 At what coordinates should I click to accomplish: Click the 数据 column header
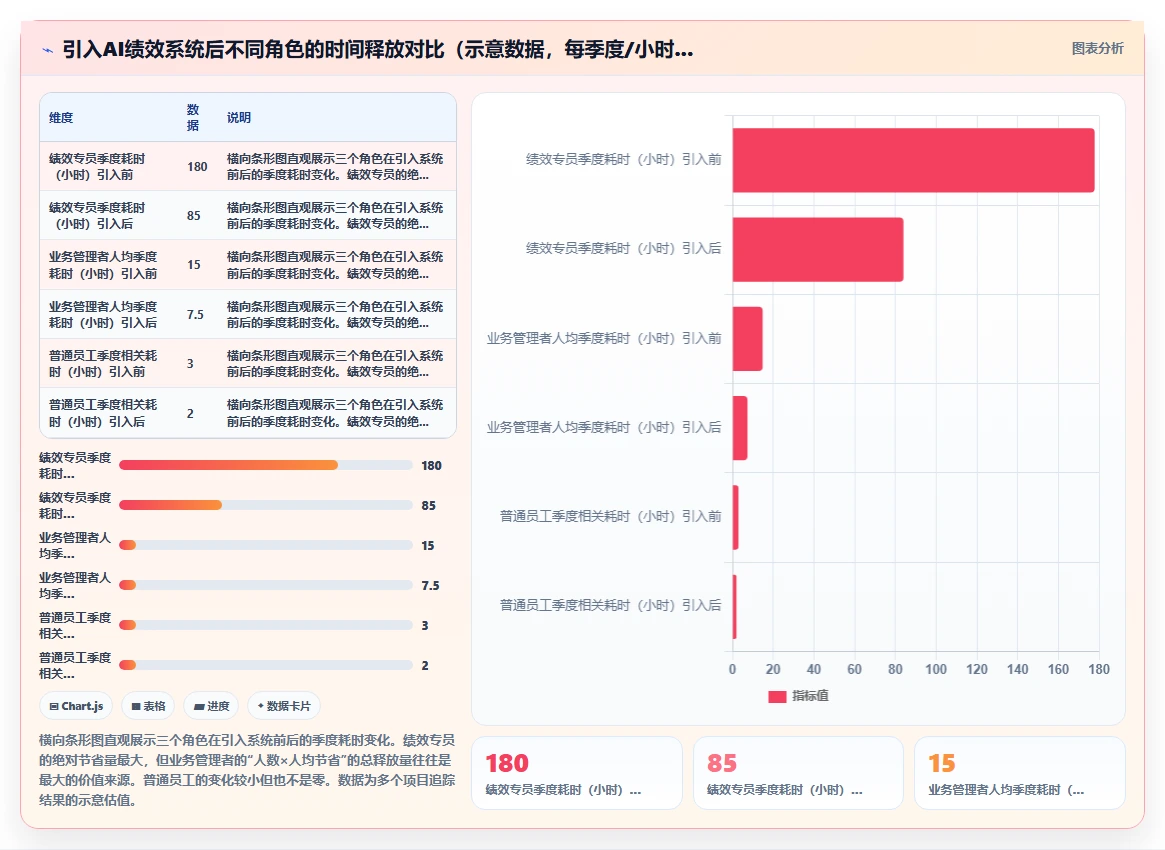[x=192, y=117]
